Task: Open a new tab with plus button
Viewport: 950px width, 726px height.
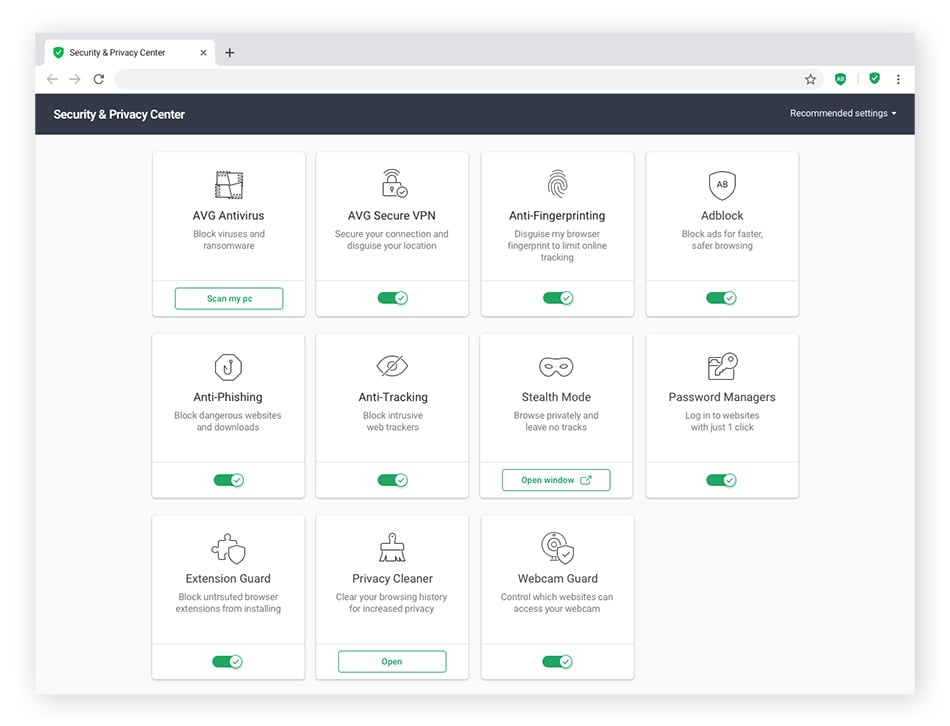Action: pyautogui.click(x=230, y=53)
